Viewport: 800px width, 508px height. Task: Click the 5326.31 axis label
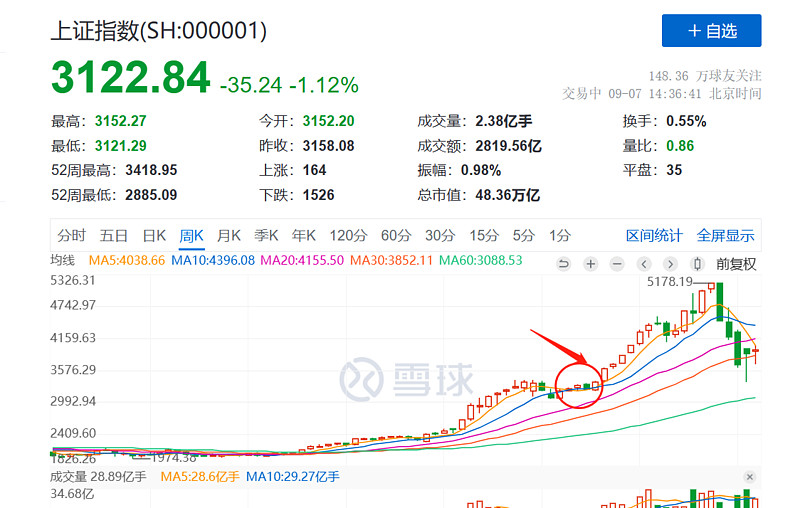point(72,280)
